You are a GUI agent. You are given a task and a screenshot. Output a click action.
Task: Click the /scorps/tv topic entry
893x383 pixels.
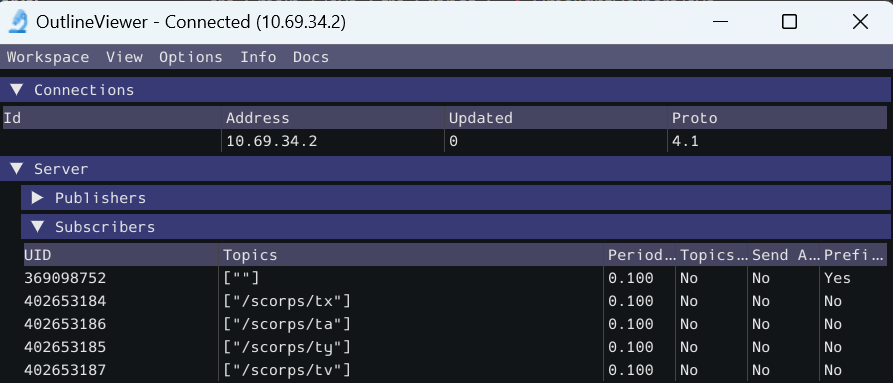click(286, 370)
